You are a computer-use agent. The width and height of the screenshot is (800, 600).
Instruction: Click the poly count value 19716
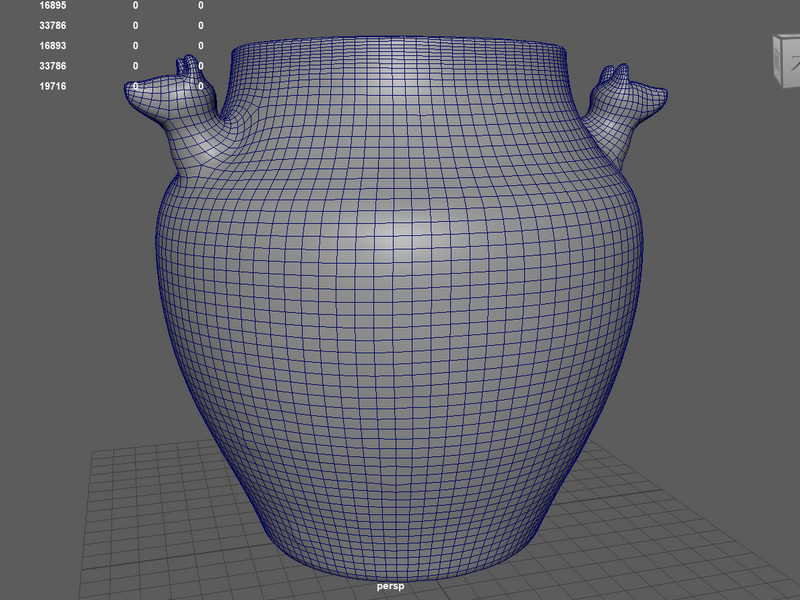(53, 86)
